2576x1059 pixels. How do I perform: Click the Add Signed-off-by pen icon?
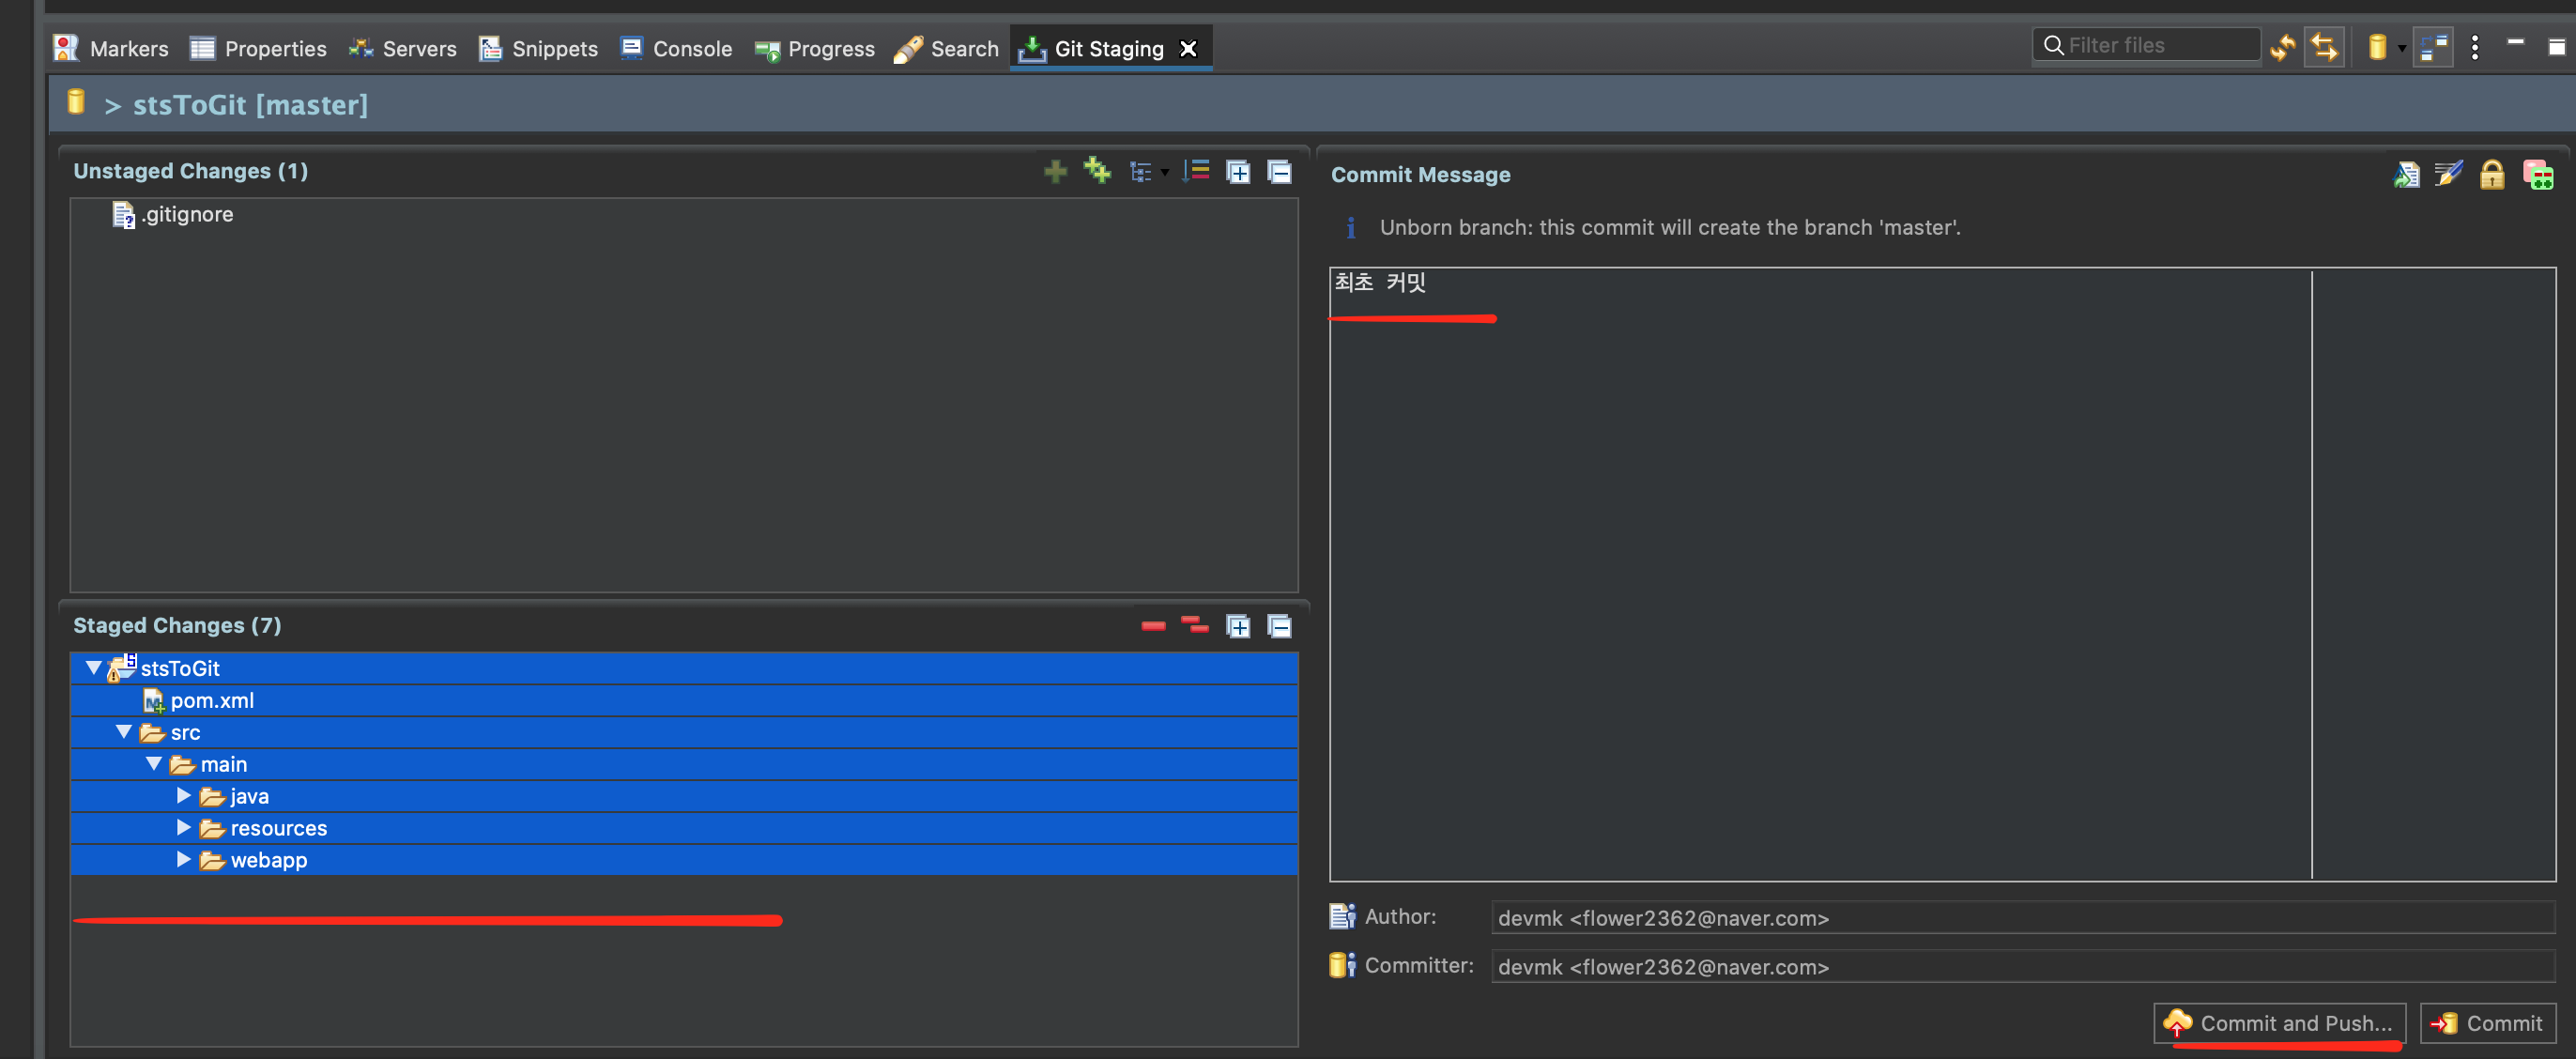[2449, 175]
